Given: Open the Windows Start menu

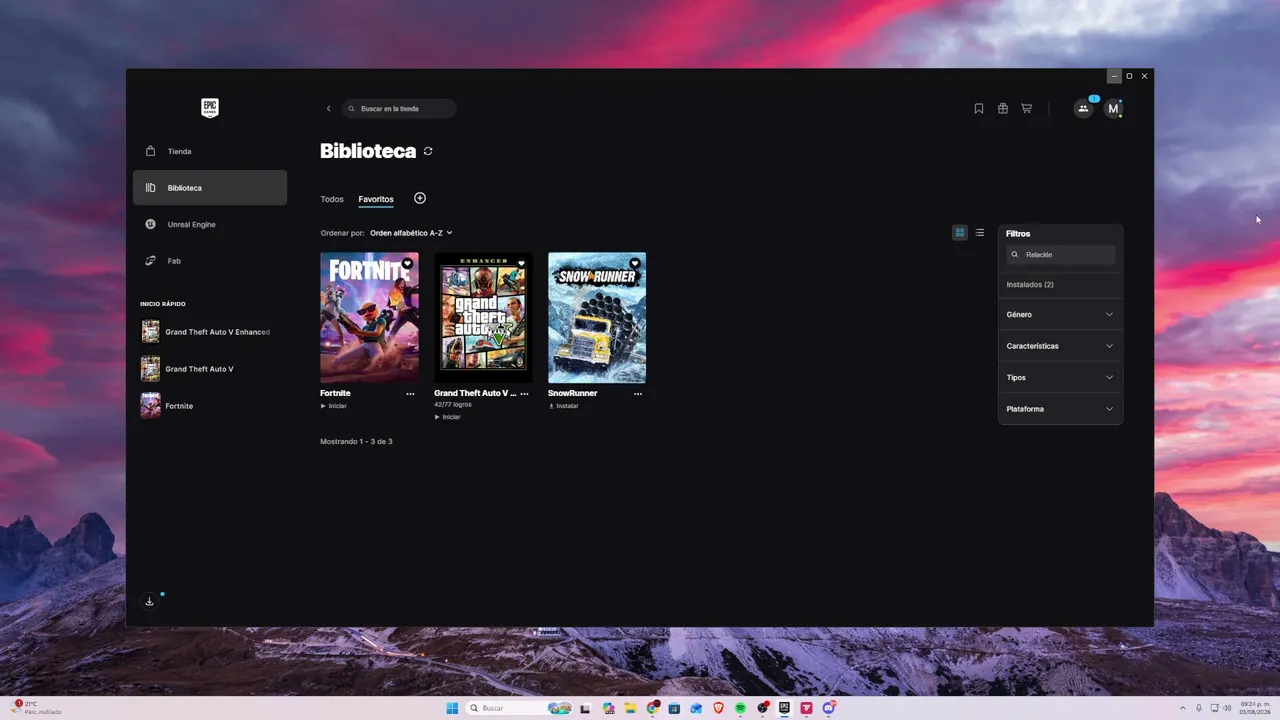Looking at the screenshot, I should [452, 708].
